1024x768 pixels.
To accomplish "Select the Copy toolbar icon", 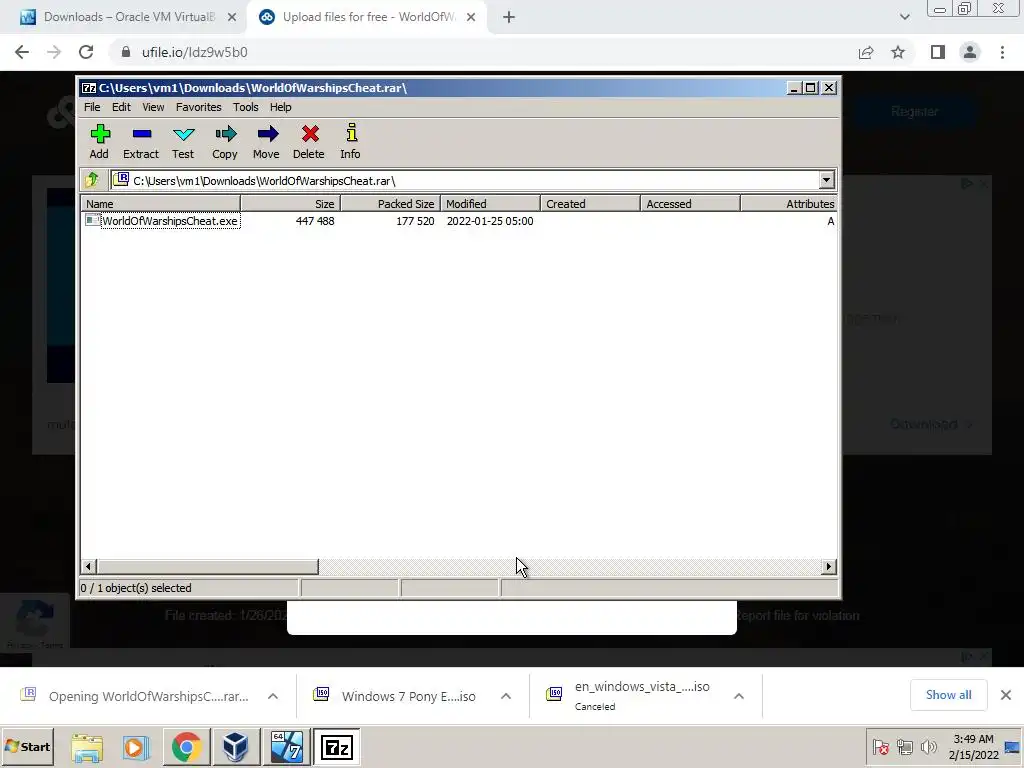I will pos(225,141).
